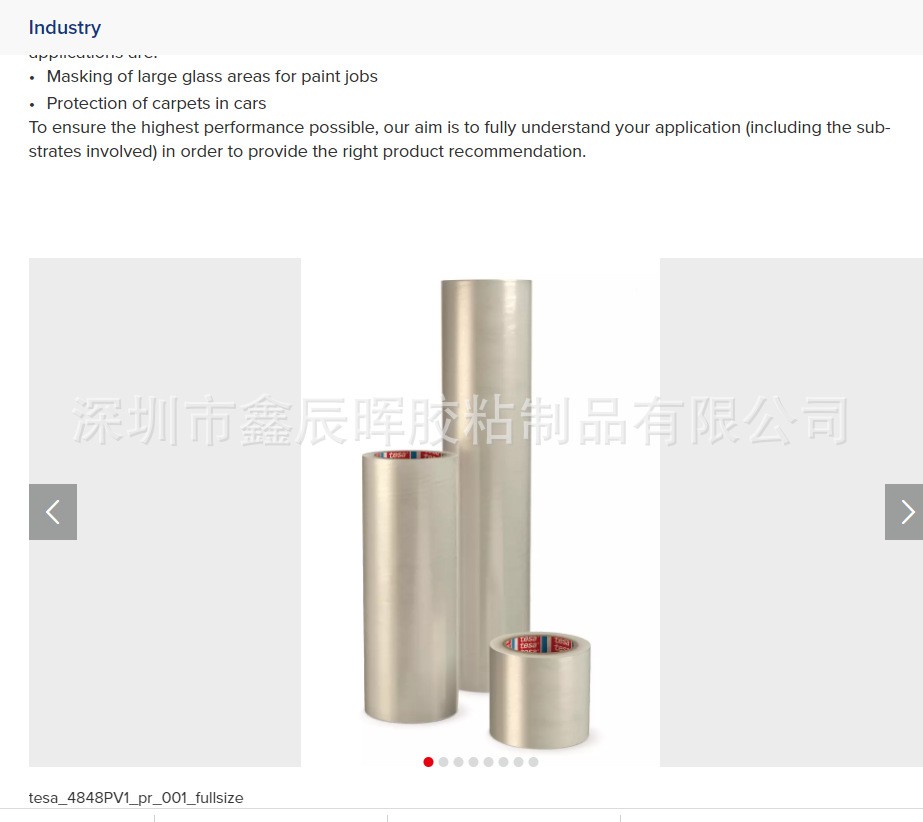923x822 pixels.
Task: Show the previous image with the left arrow
Action: (x=53, y=512)
